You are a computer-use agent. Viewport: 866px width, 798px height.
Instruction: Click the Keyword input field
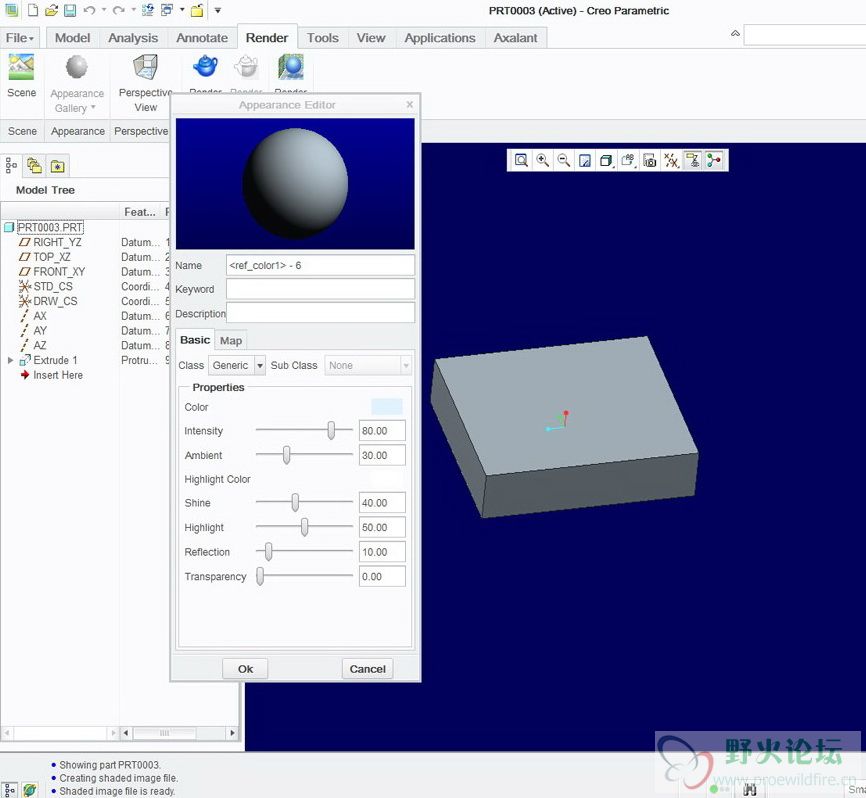click(320, 289)
